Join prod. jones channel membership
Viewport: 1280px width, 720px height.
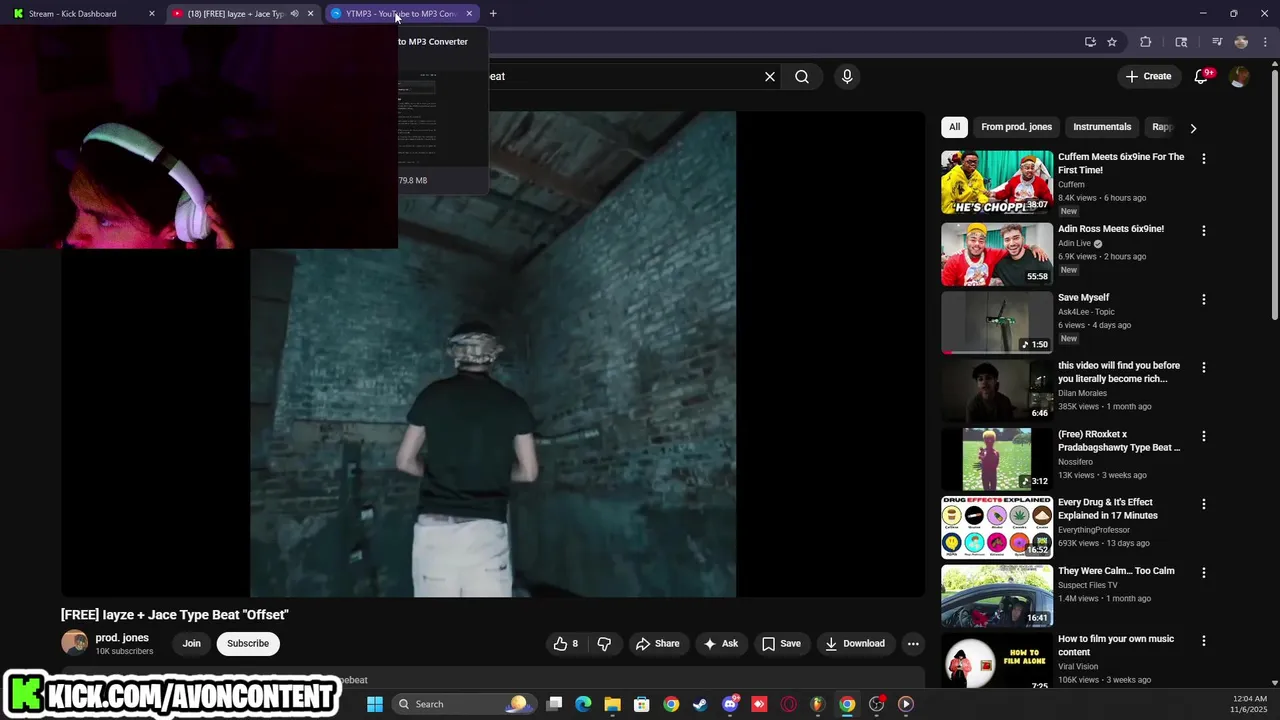click(191, 644)
